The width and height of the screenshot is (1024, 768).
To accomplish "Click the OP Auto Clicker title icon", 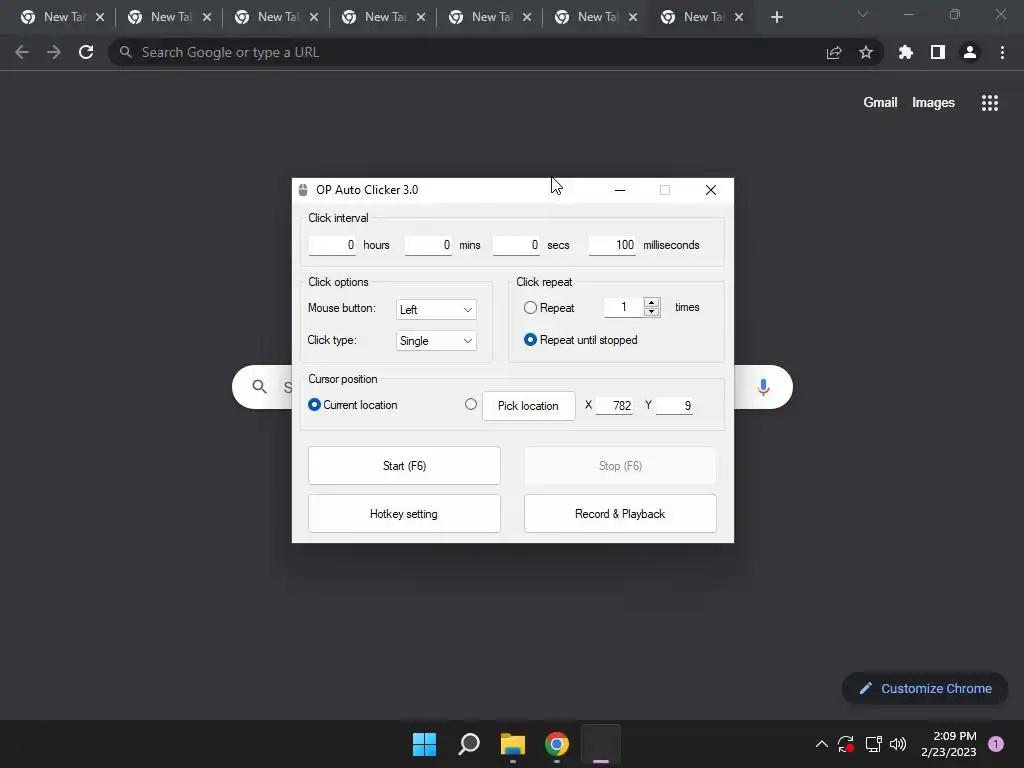I will (303, 190).
